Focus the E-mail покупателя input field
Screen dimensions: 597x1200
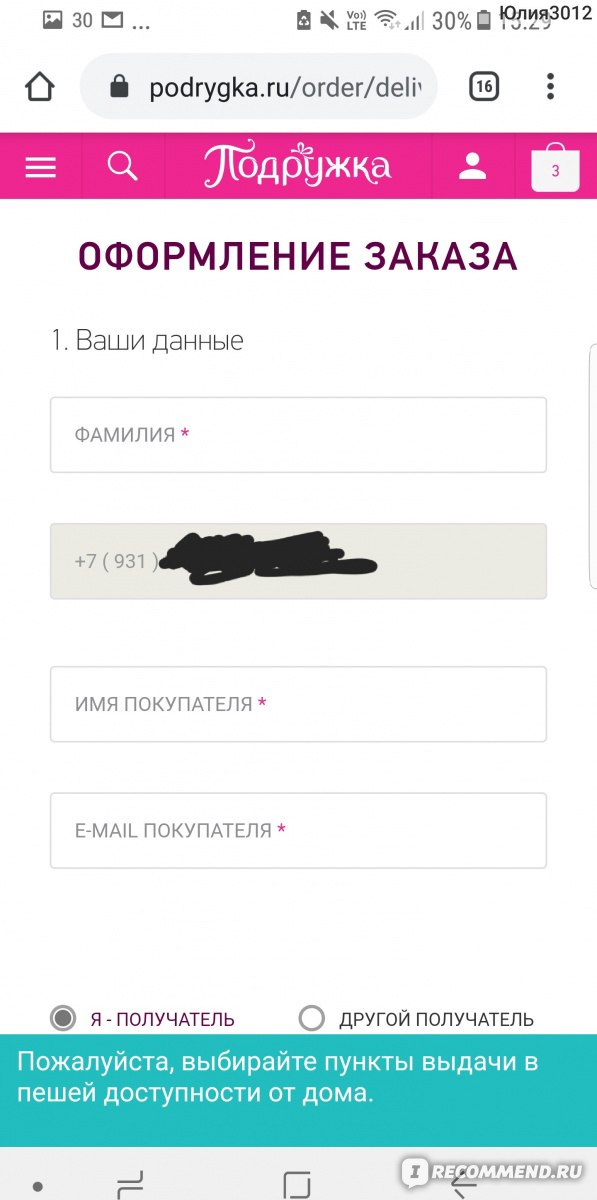298,830
